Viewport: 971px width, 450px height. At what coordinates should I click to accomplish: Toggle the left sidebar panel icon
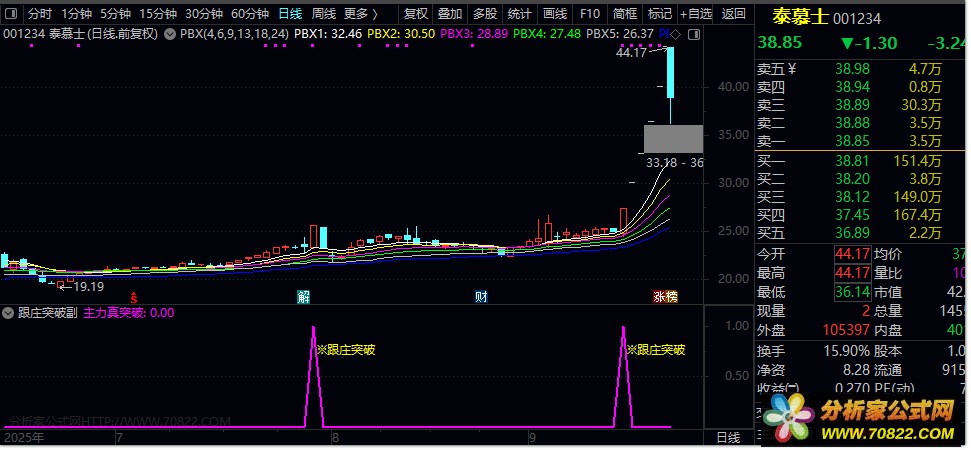tap(11, 14)
